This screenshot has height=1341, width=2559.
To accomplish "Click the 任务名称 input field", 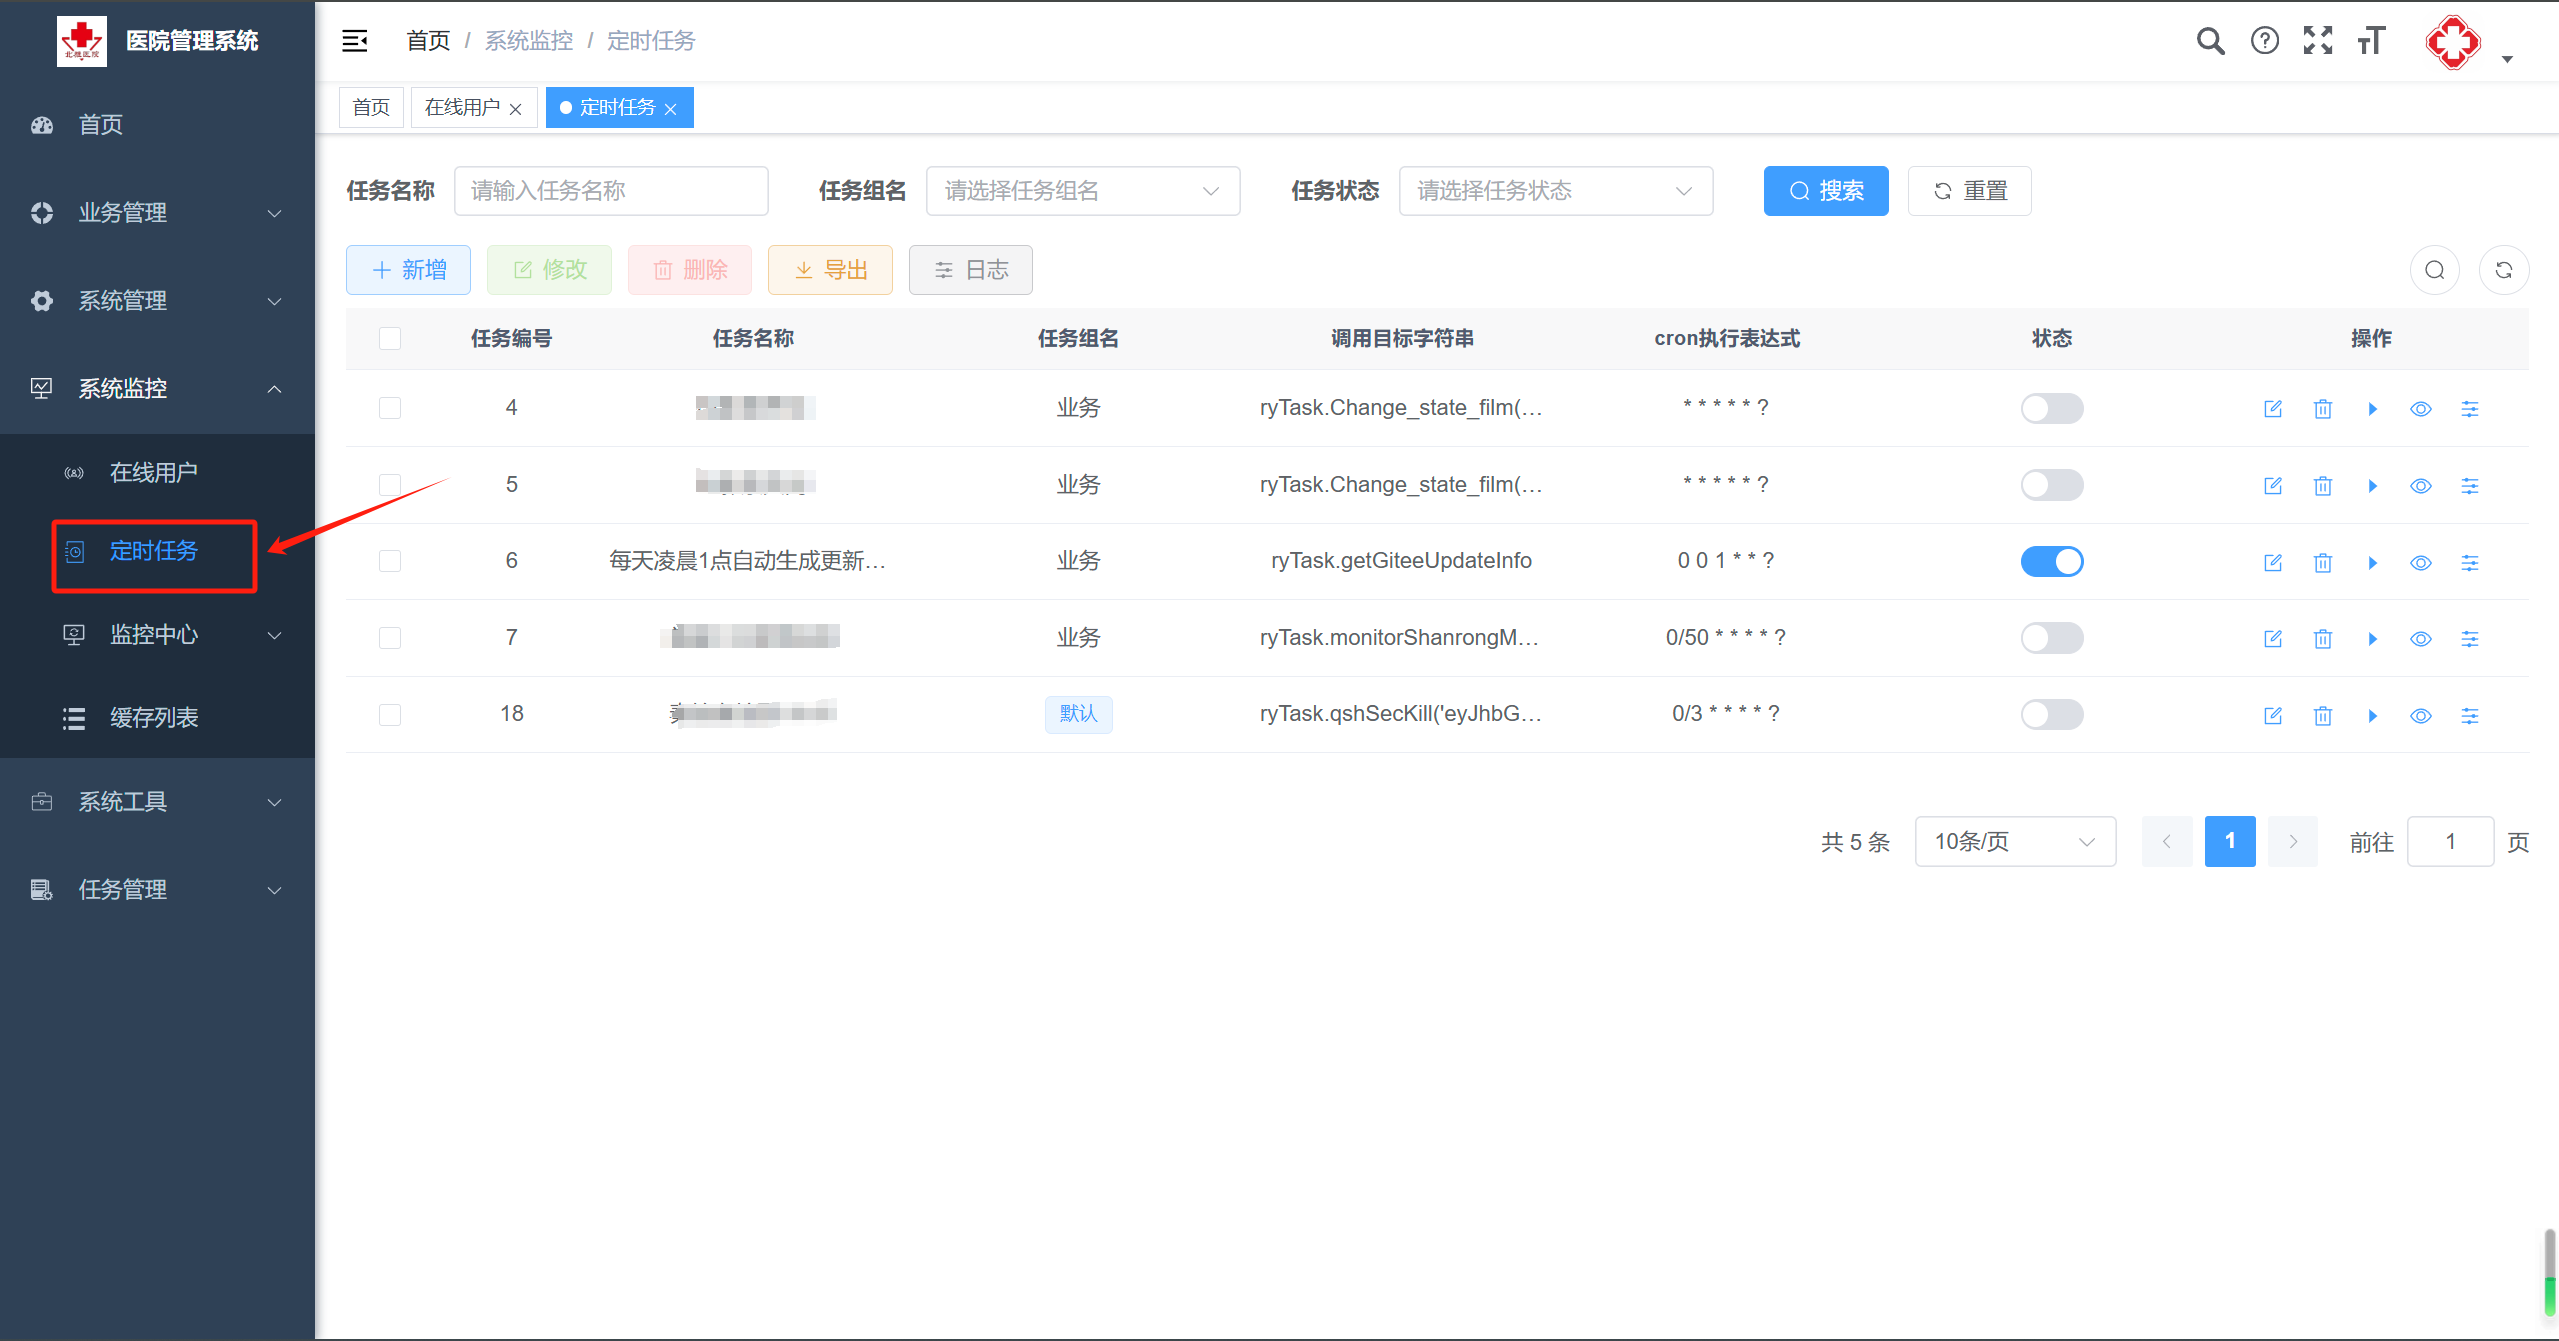I will [x=610, y=191].
